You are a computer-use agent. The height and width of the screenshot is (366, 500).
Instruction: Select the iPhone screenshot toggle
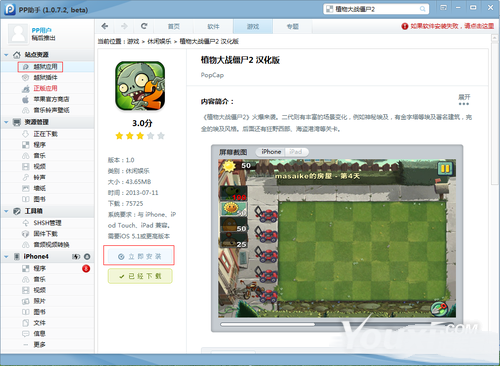coord(271,152)
